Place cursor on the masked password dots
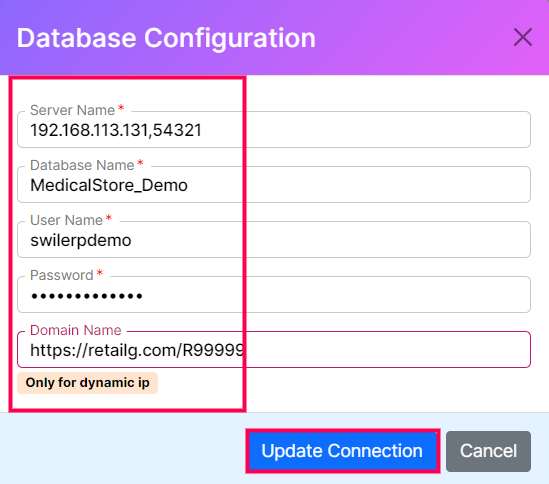 coord(86,296)
